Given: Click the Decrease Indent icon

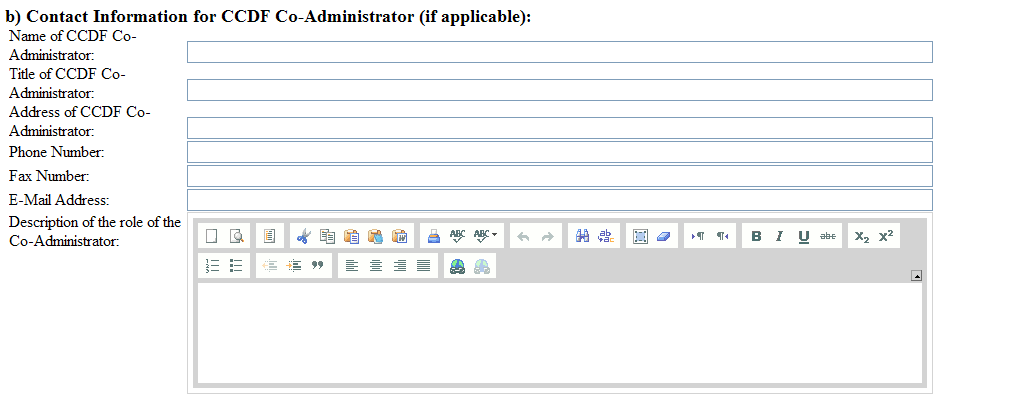Looking at the screenshot, I should click(269, 265).
